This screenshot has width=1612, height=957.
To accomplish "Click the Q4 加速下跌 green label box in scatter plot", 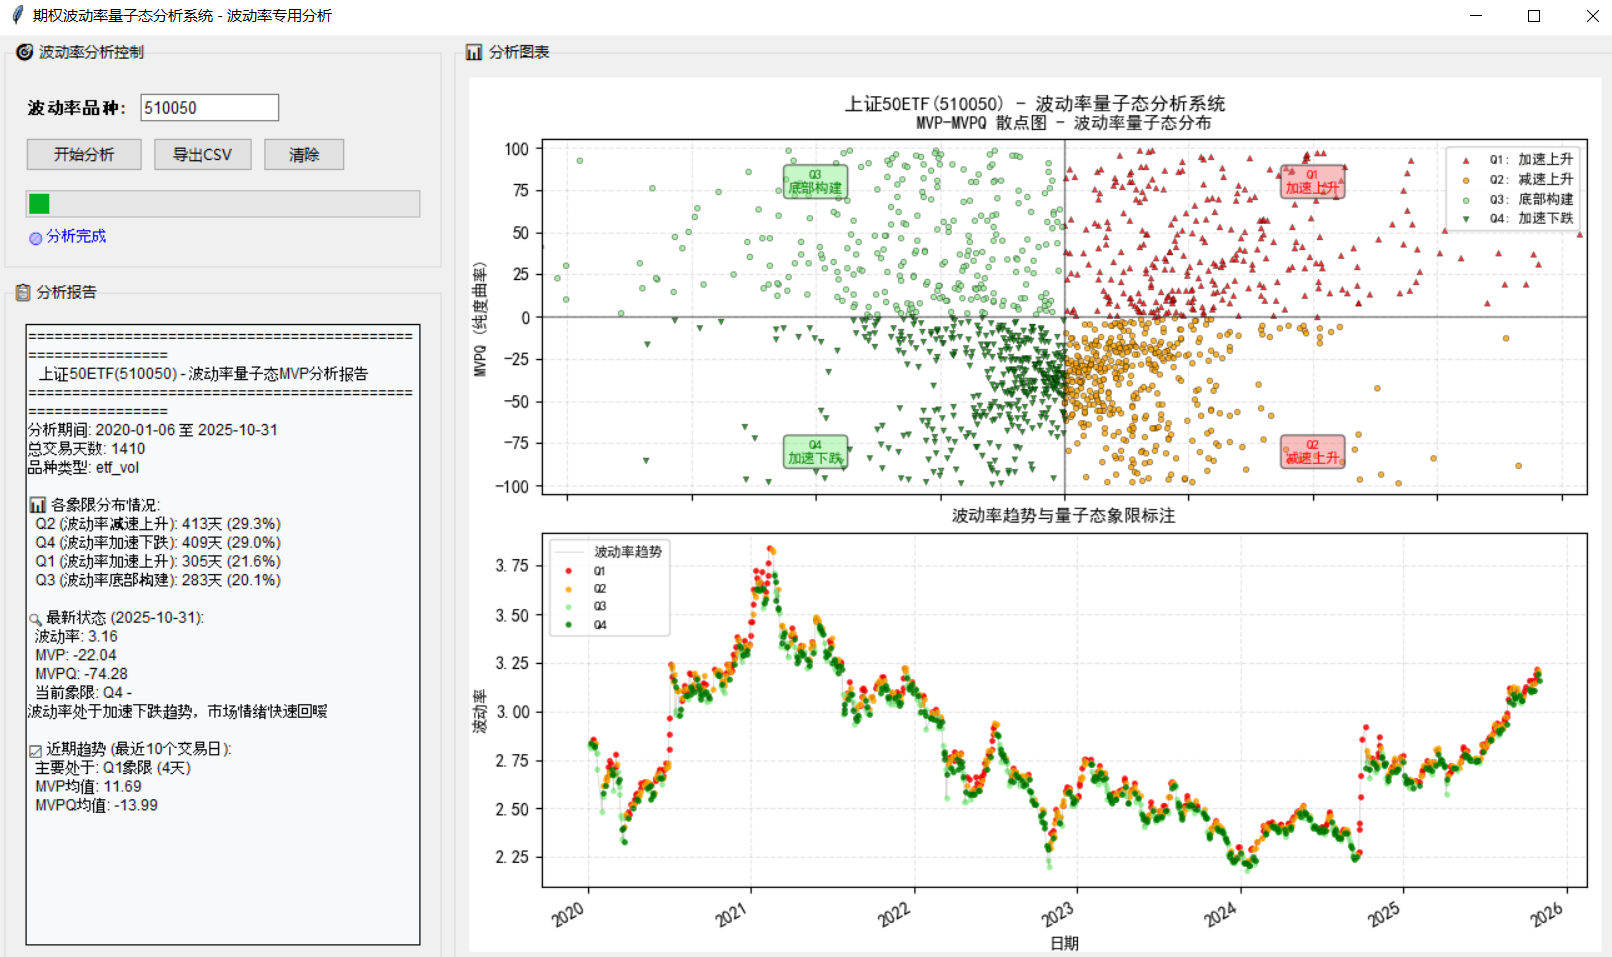I will click(x=815, y=451).
